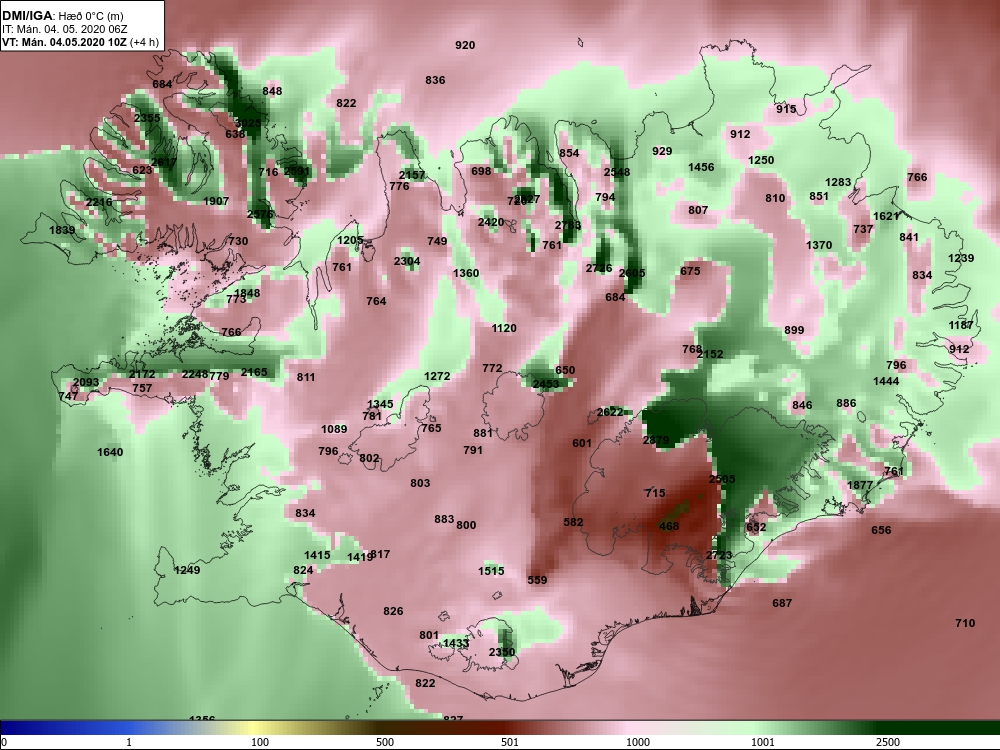Click the map value 1877

pyautogui.click(x=860, y=485)
